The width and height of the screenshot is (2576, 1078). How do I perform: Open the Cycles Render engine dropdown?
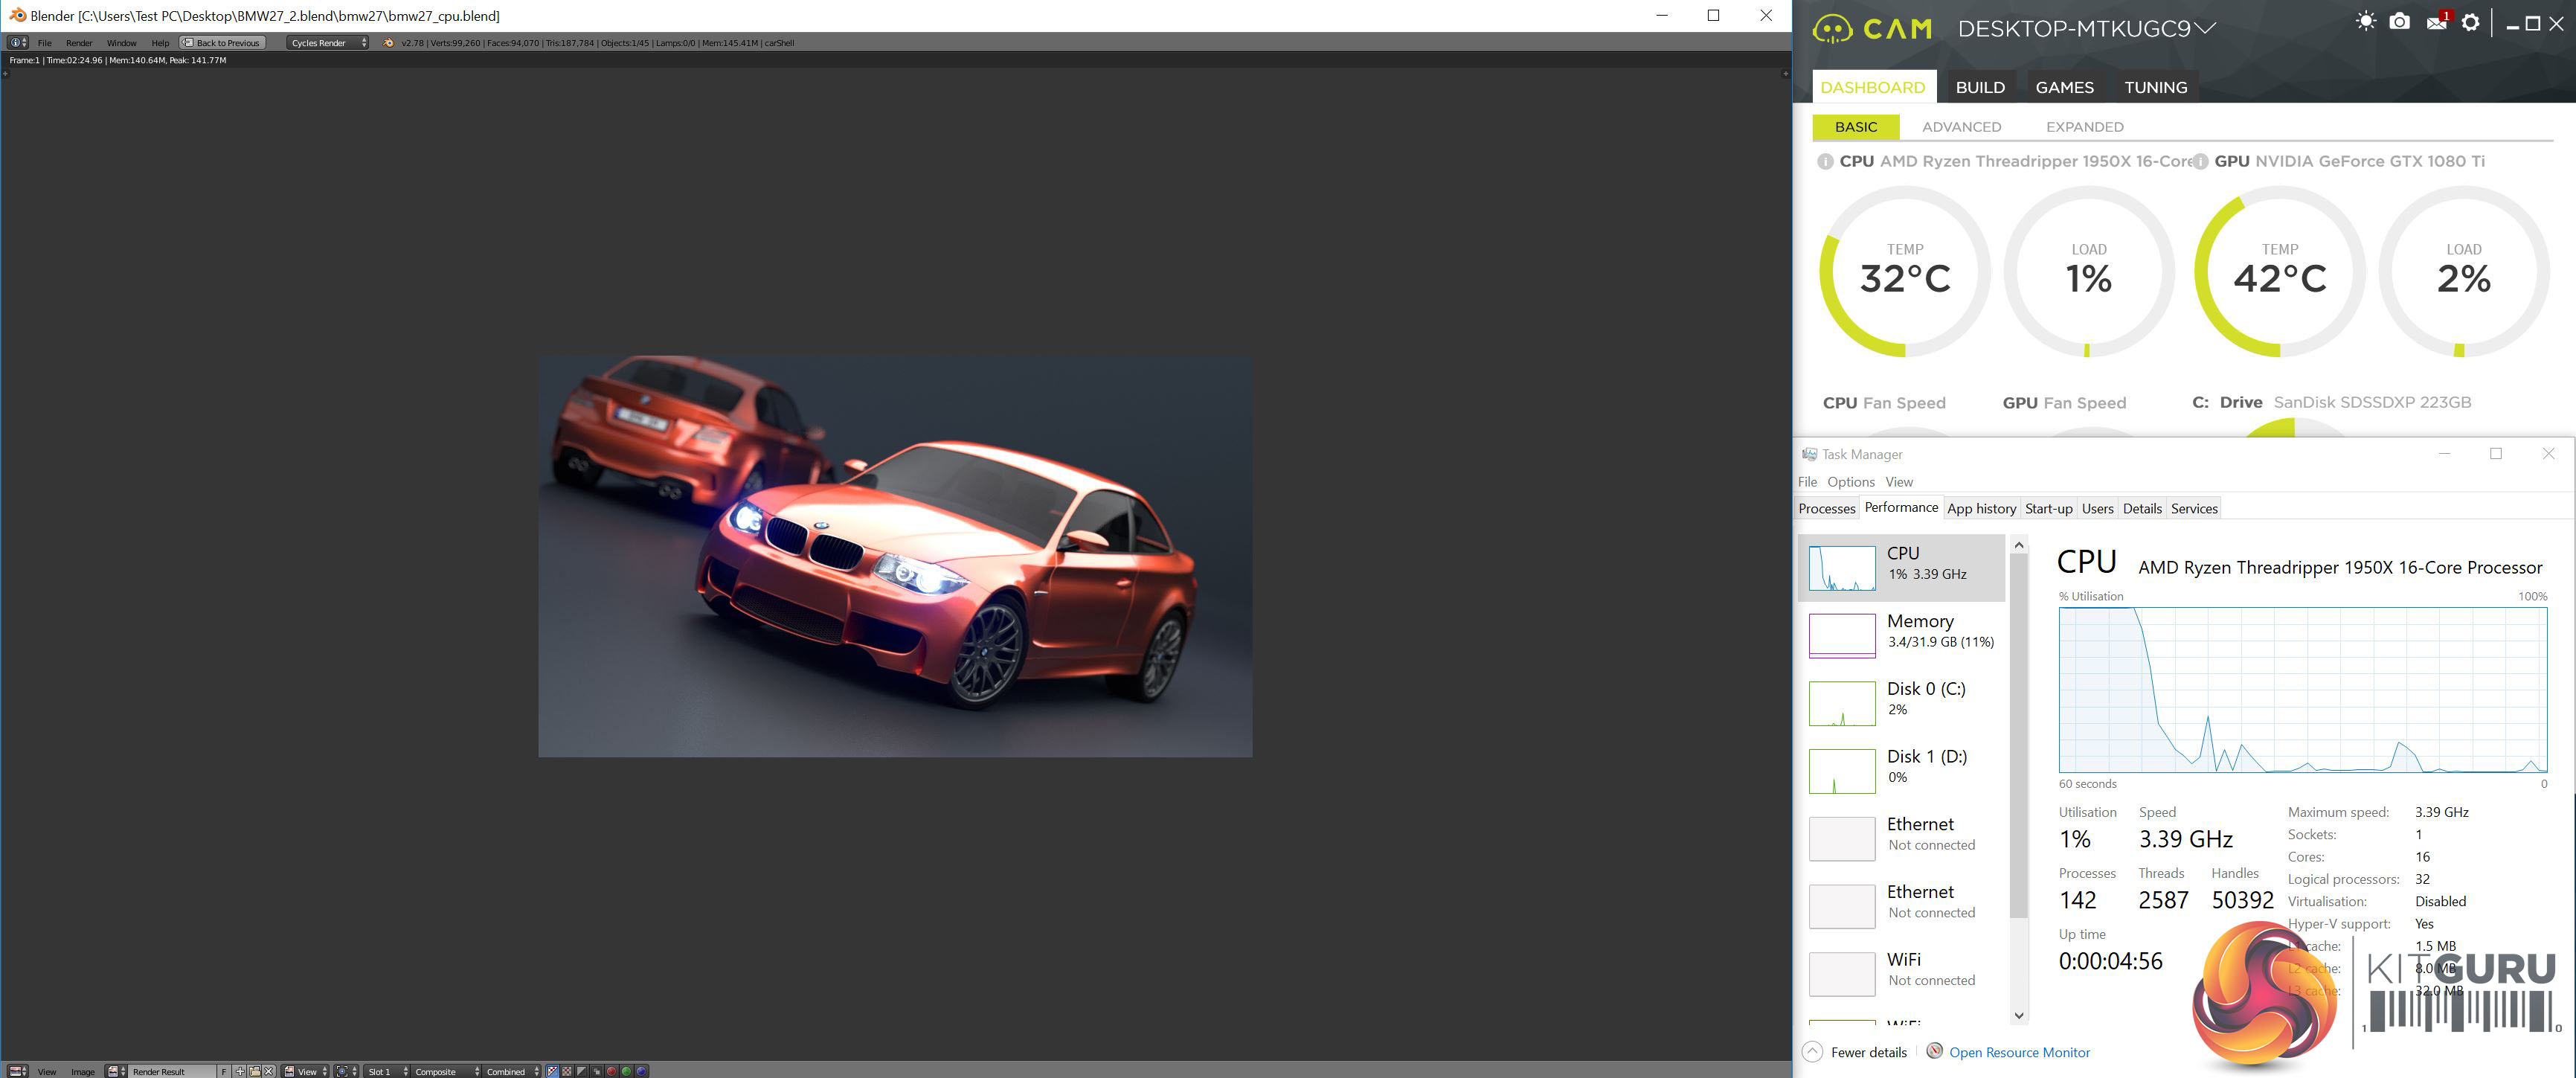[328, 43]
